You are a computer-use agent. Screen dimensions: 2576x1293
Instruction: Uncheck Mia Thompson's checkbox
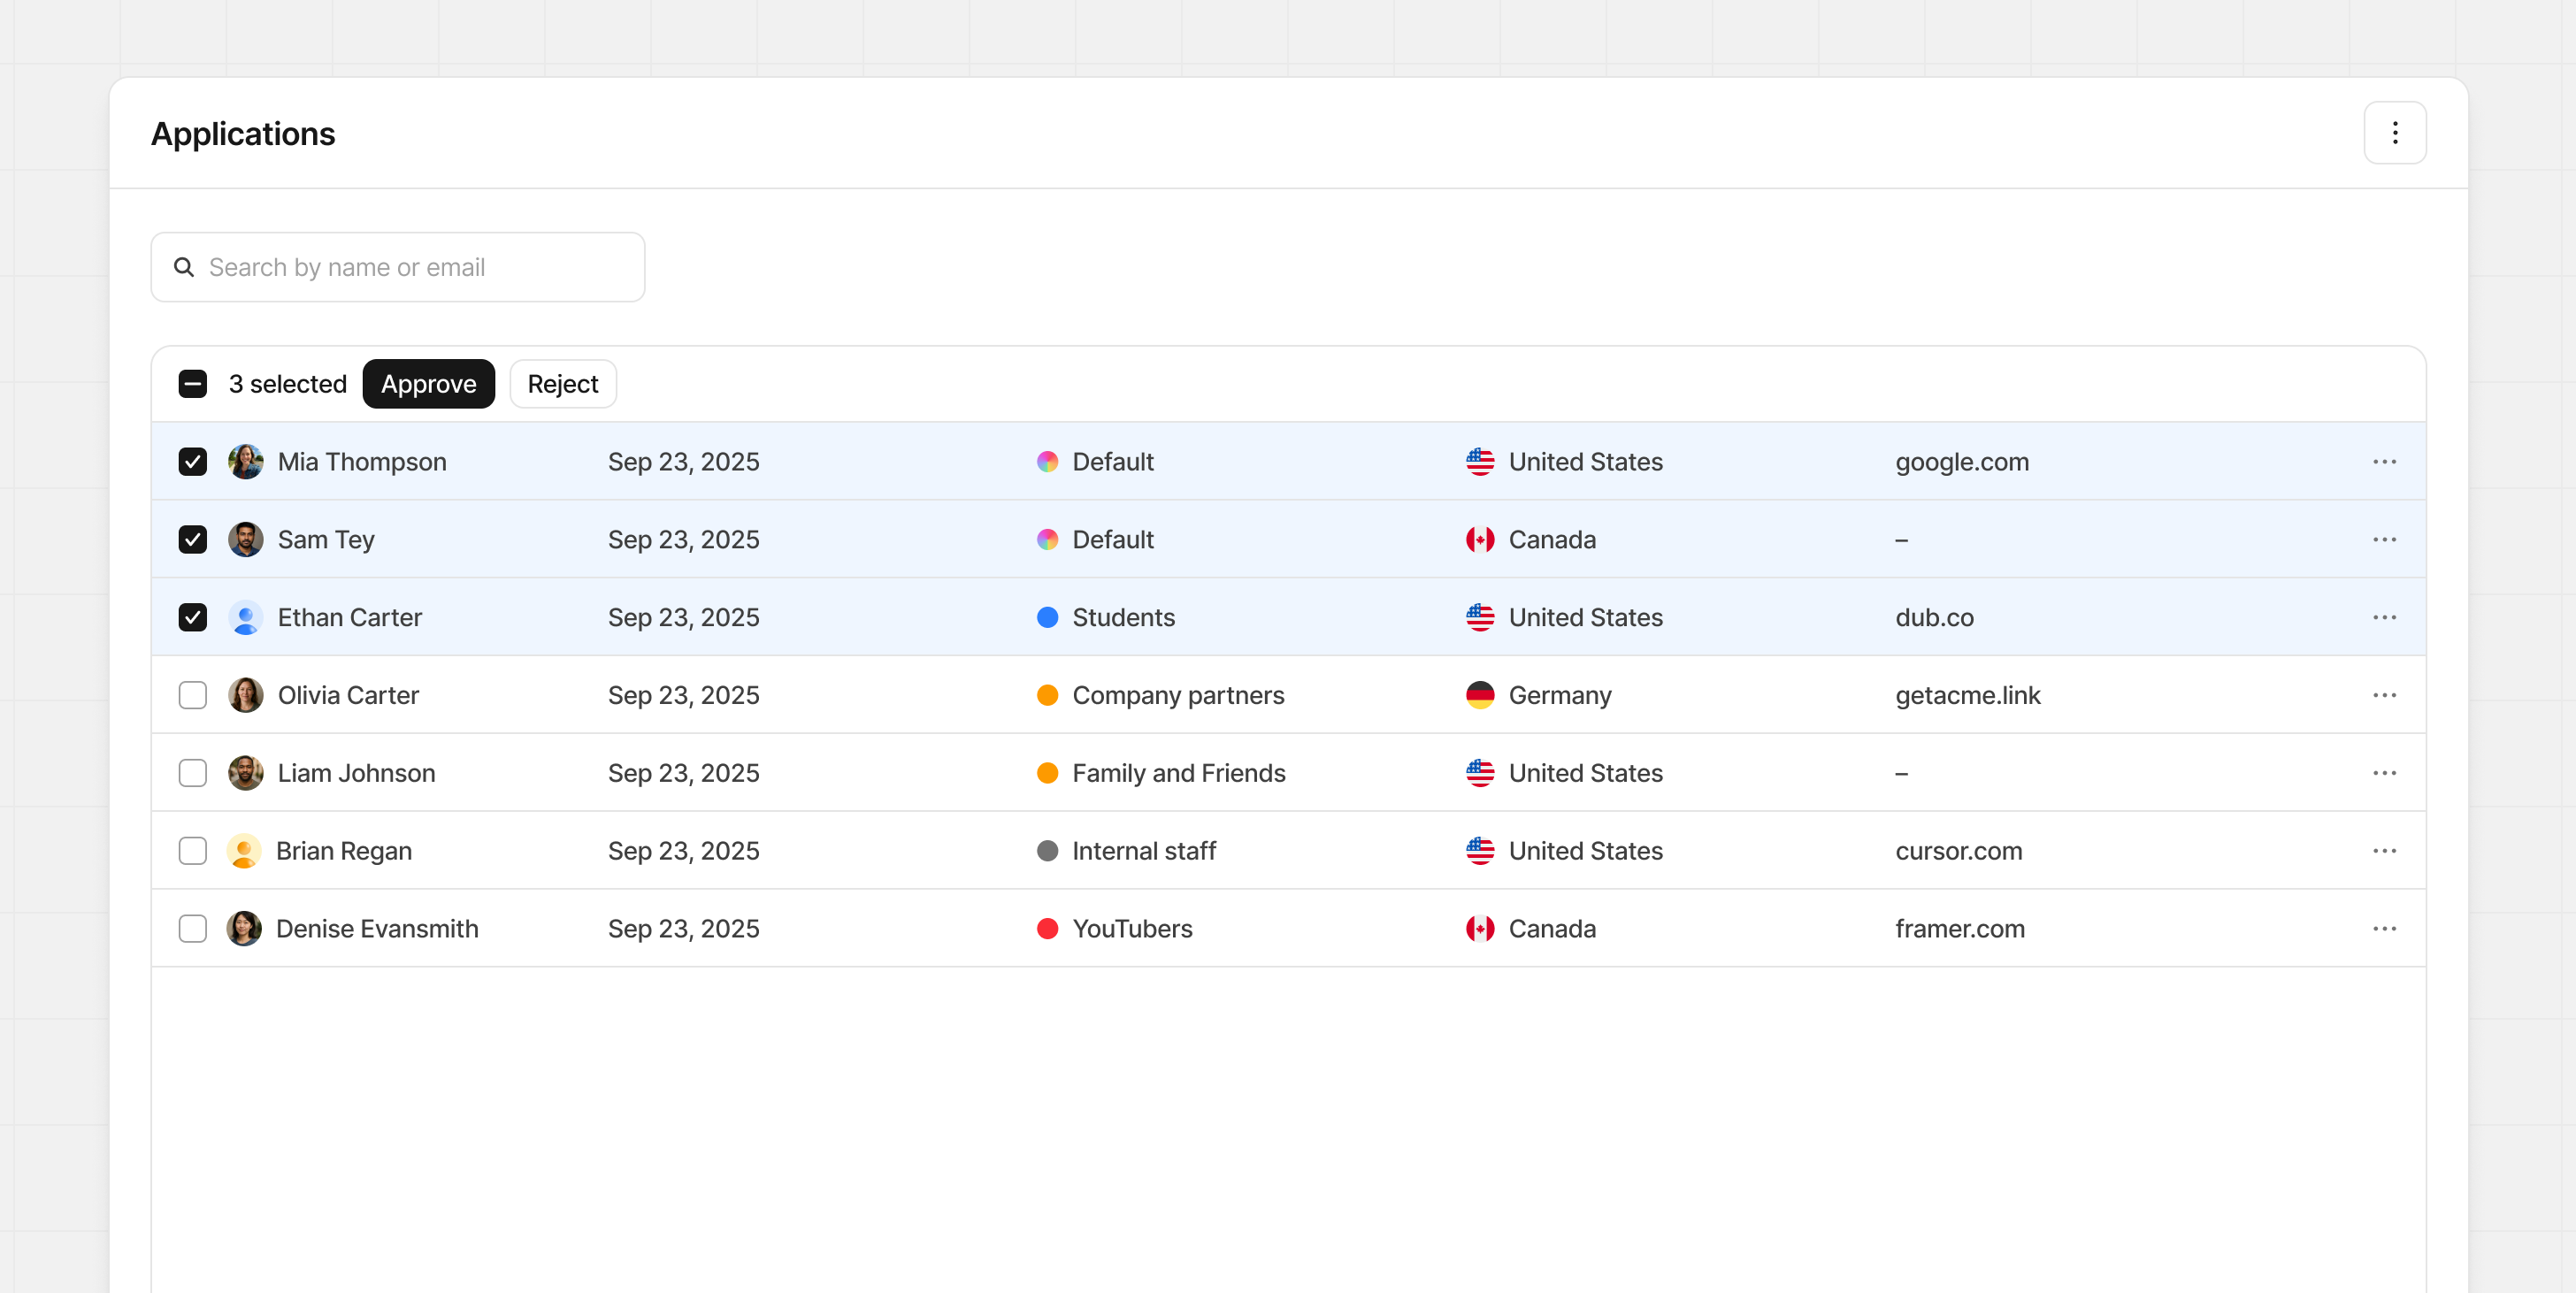[x=193, y=462]
